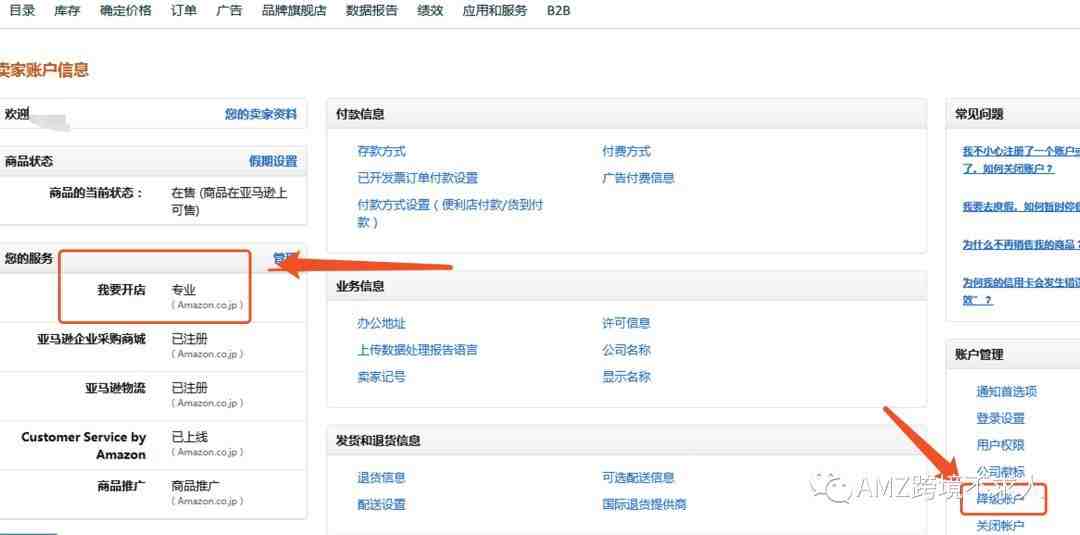This screenshot has width=1080, height=535.
Task: Open the 订单 menu
Action: coord(184,11)
